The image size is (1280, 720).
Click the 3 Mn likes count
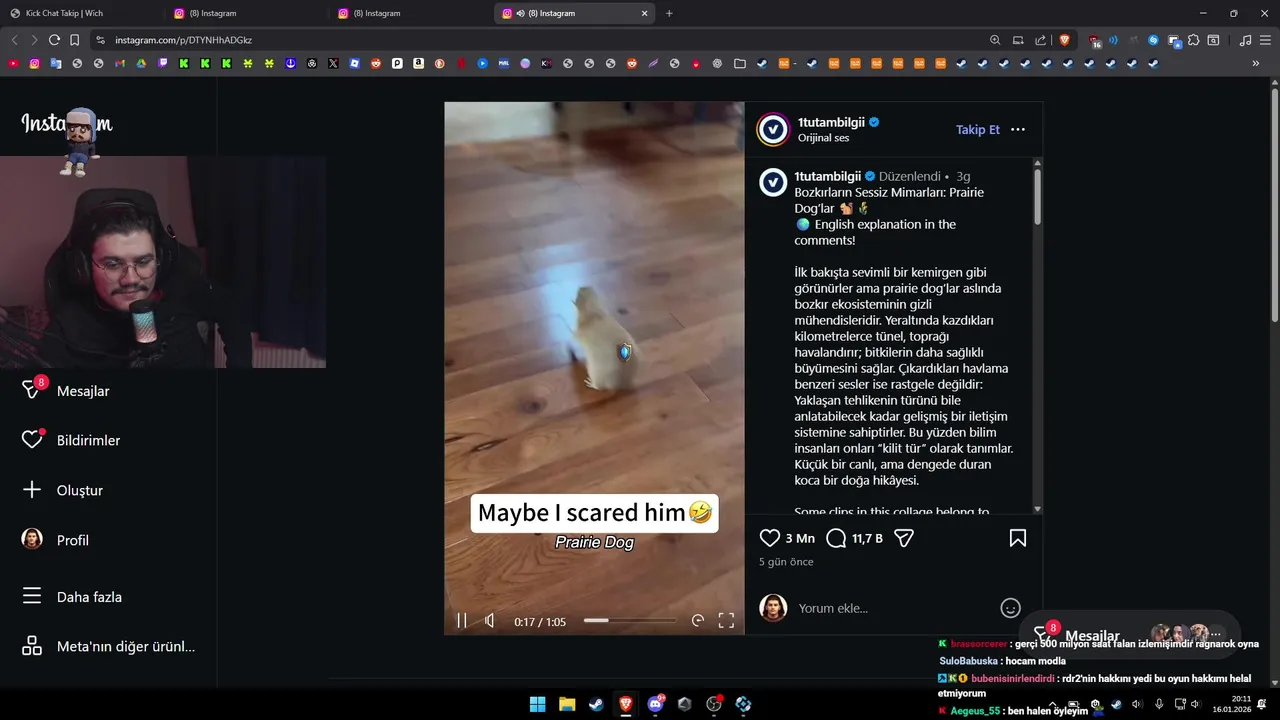tap(800, 538)
